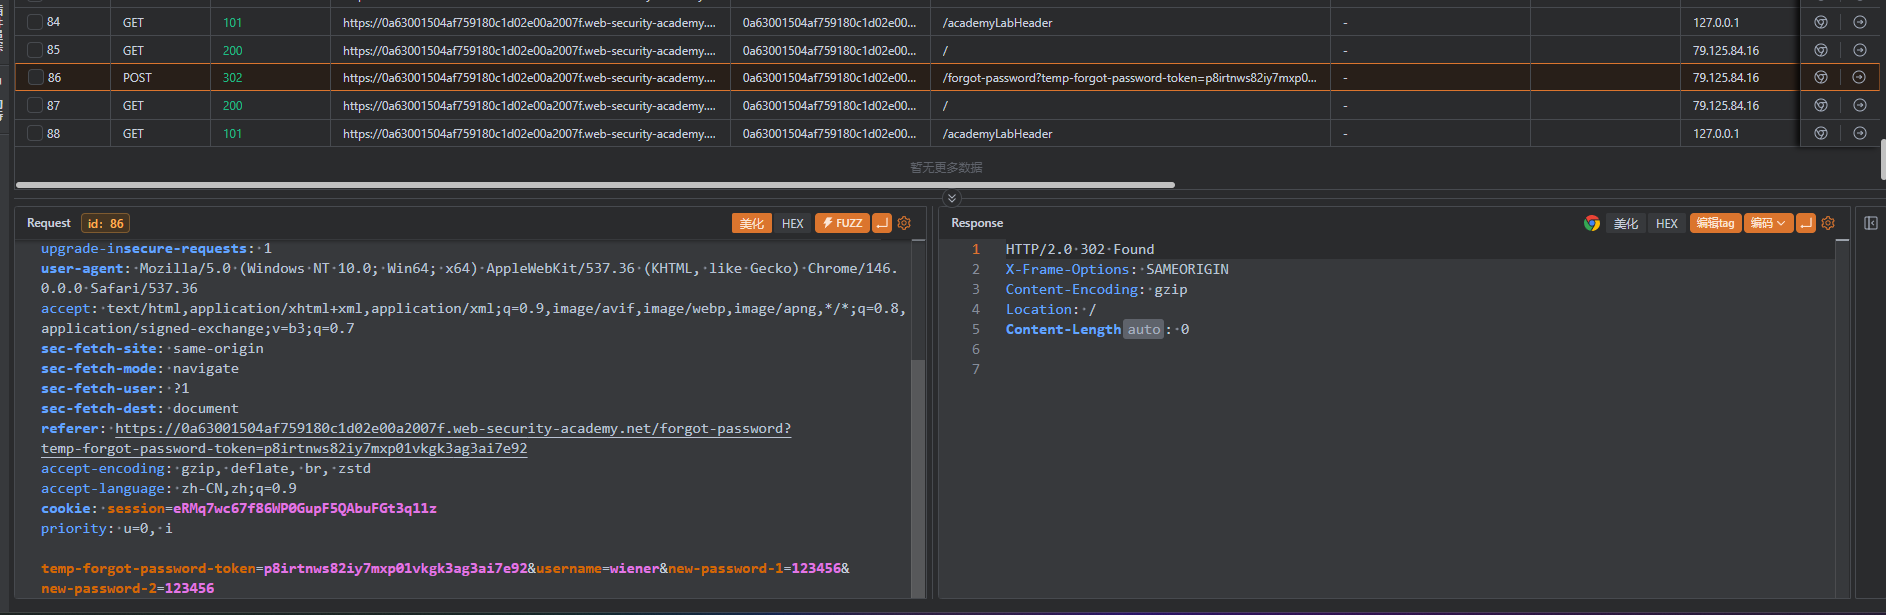Click the arrow detail icon on row 88
The width and height of the screenshot is (1886, 615).
pyautogui.click(x=1859, y=133)
